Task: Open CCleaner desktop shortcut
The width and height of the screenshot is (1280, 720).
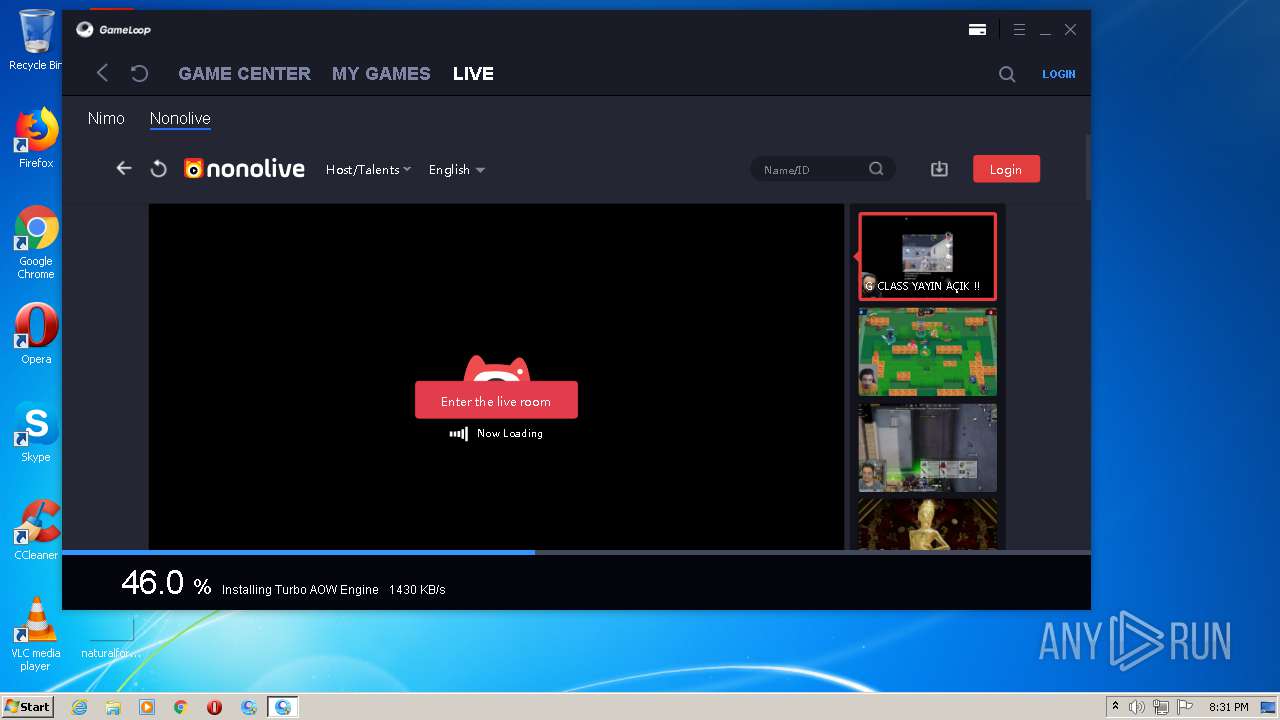Action: 36,530
